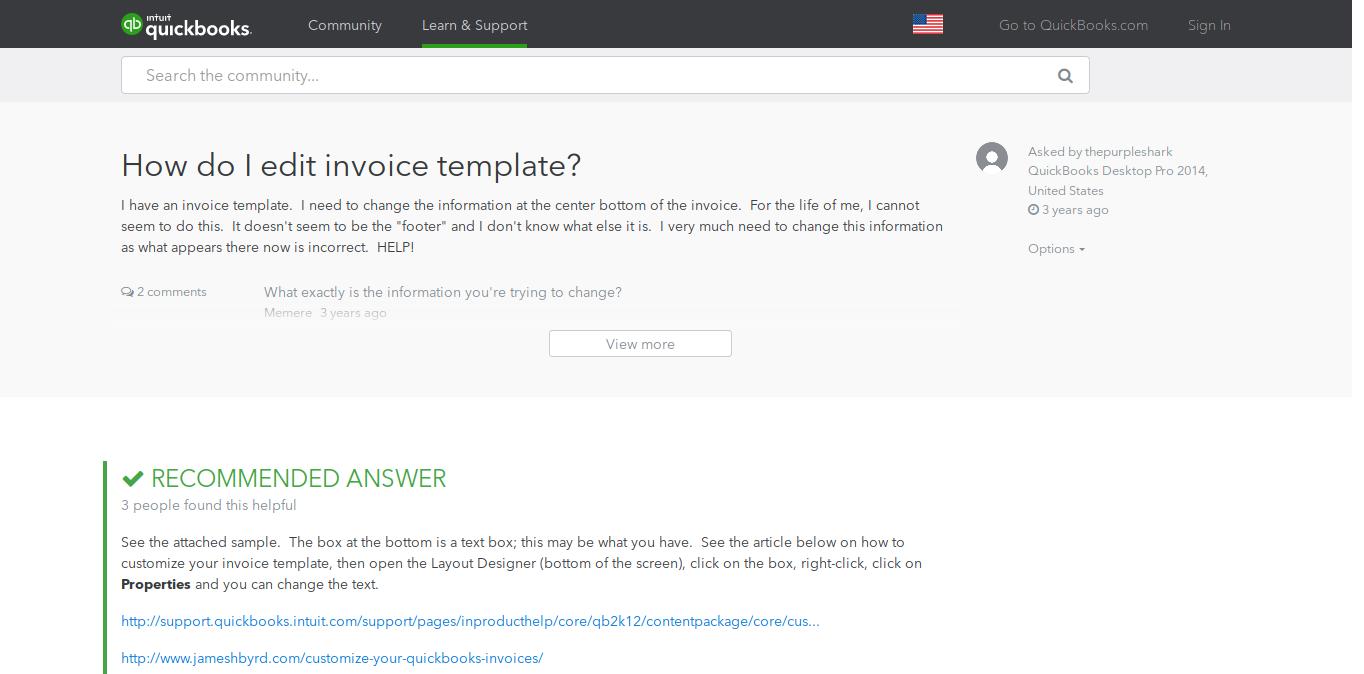Click the search magnifier icon
1364x674 pixels.
pos(1065,76)
